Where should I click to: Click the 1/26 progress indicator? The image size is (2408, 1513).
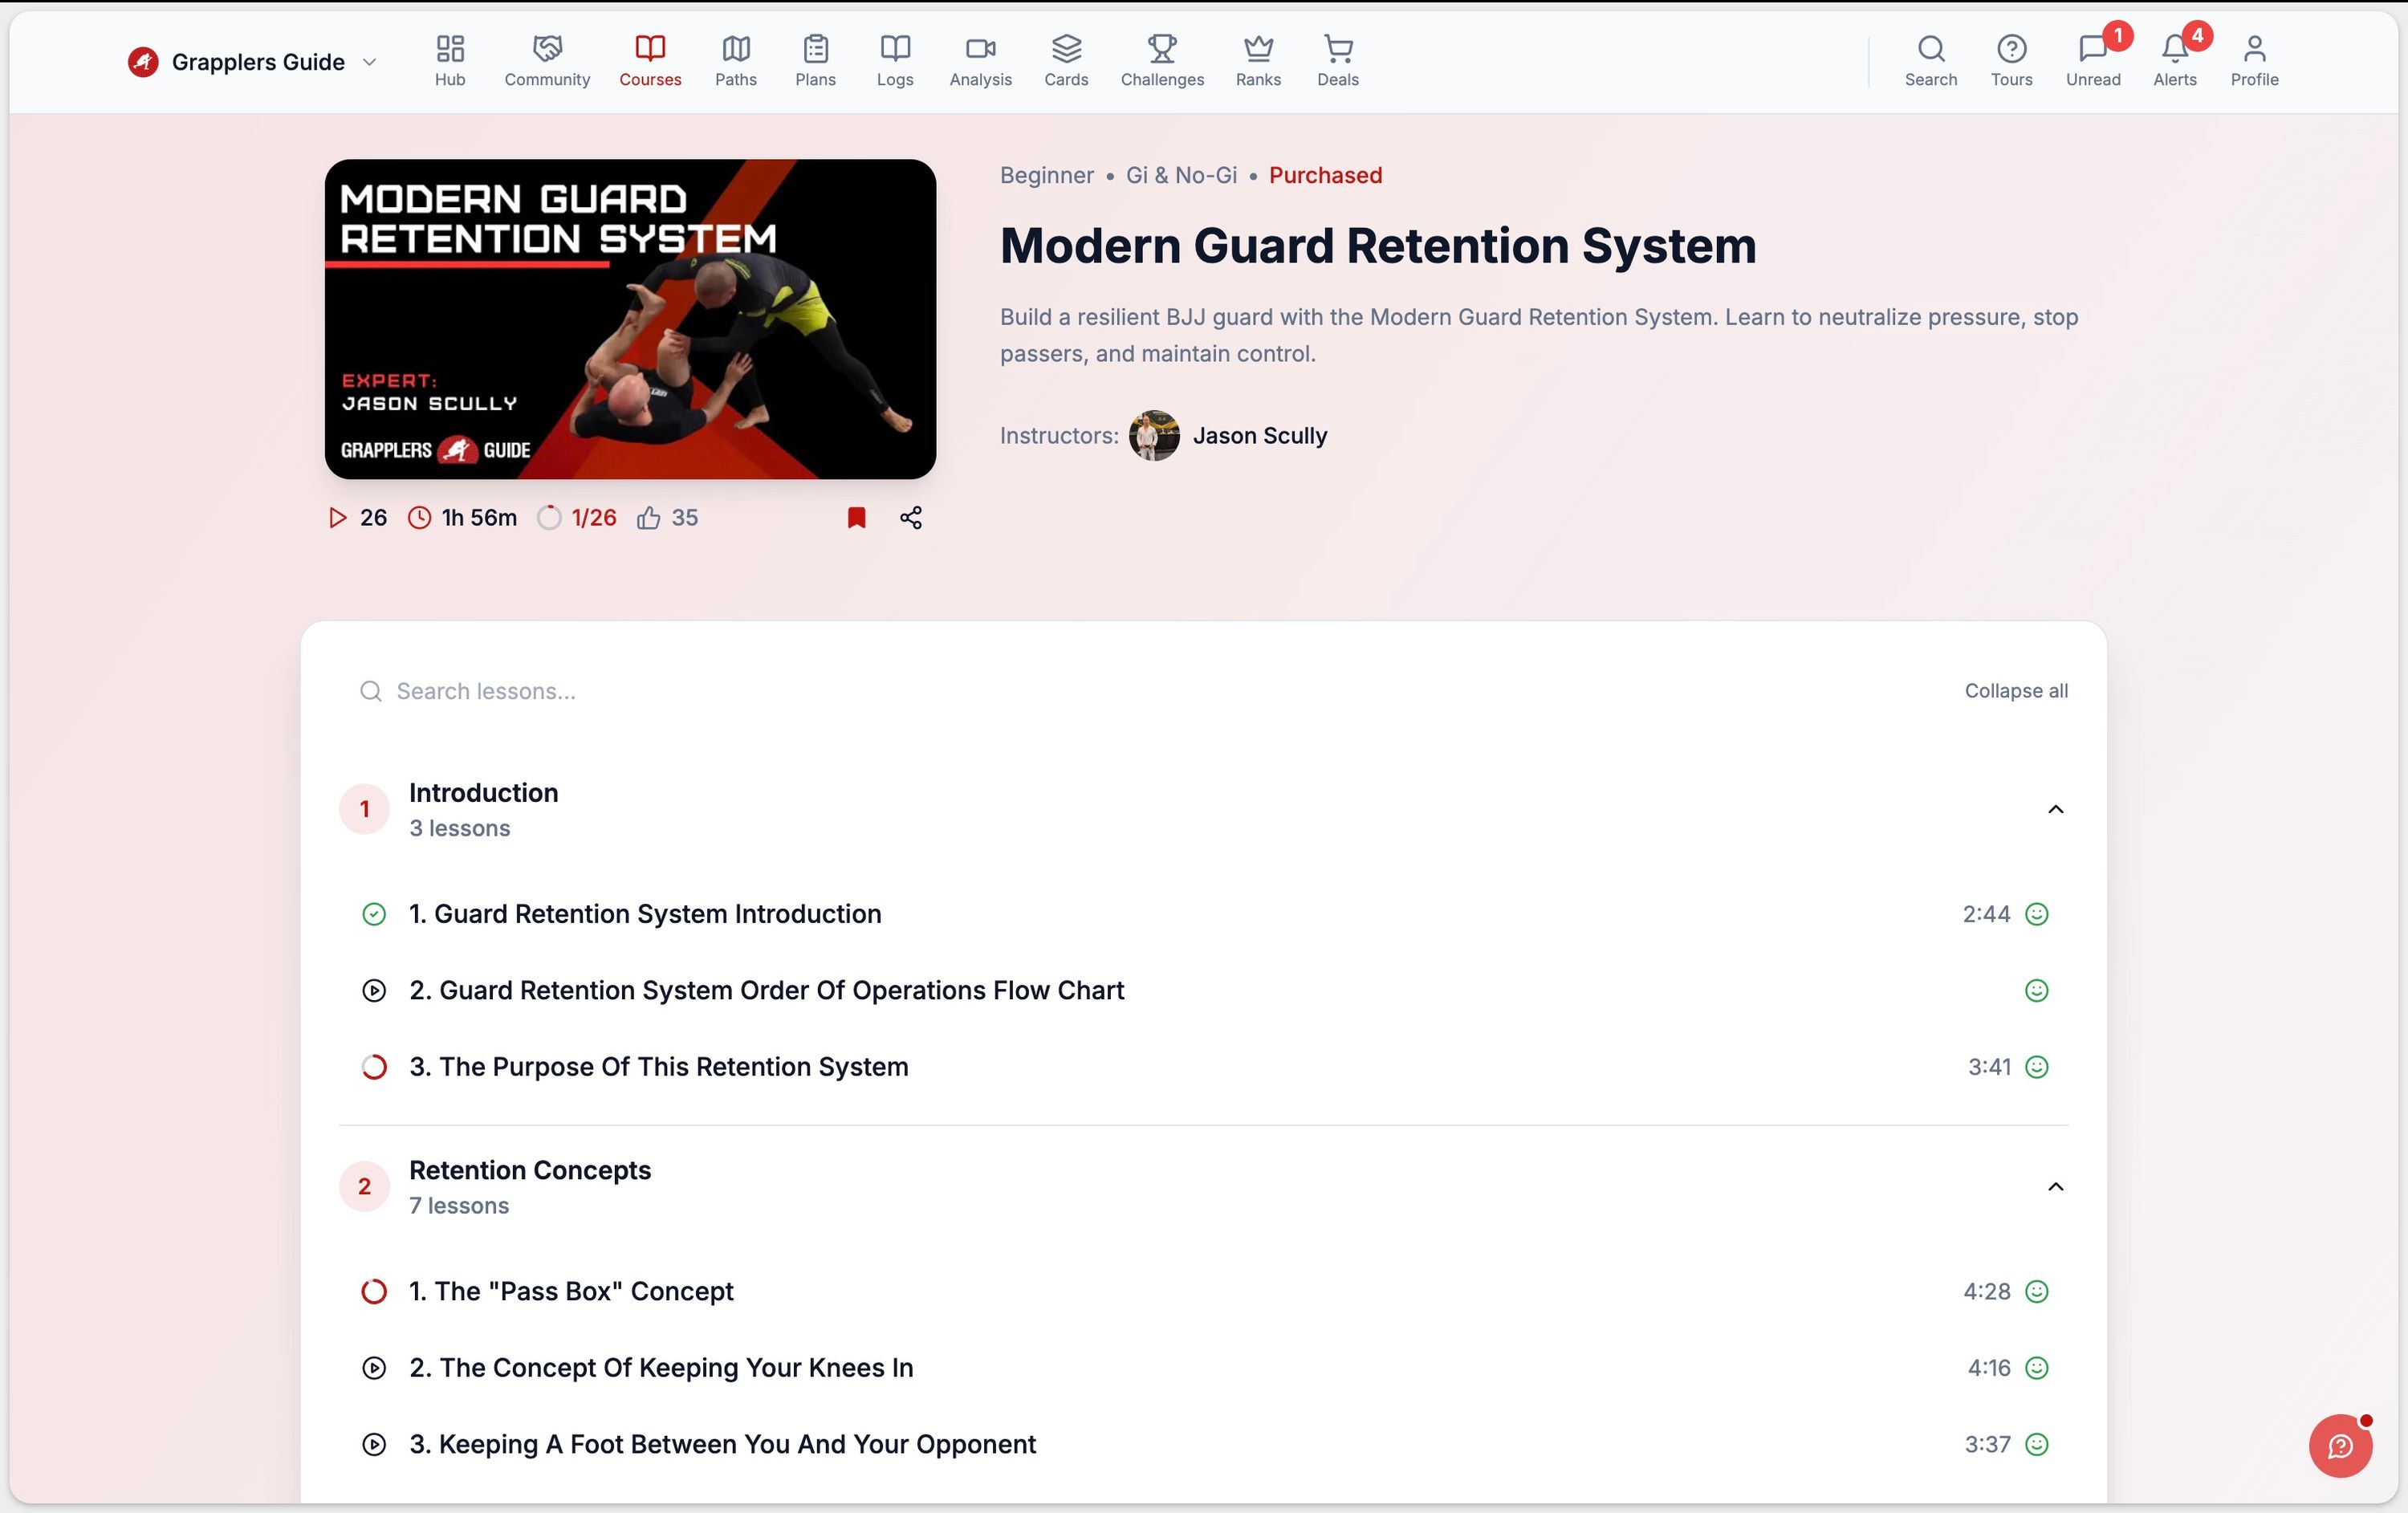[577, 517]
